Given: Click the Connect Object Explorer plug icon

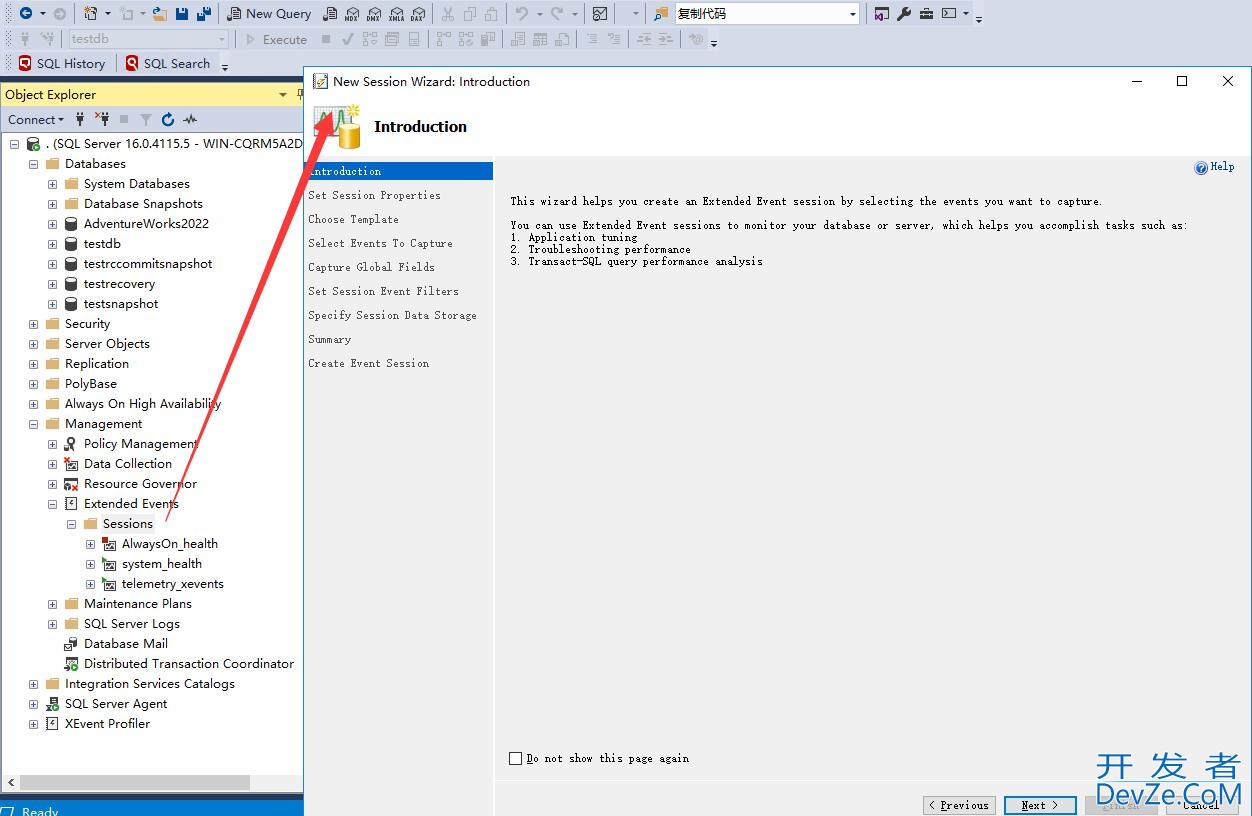Looking at the screenshot, I should pos(80,119).
